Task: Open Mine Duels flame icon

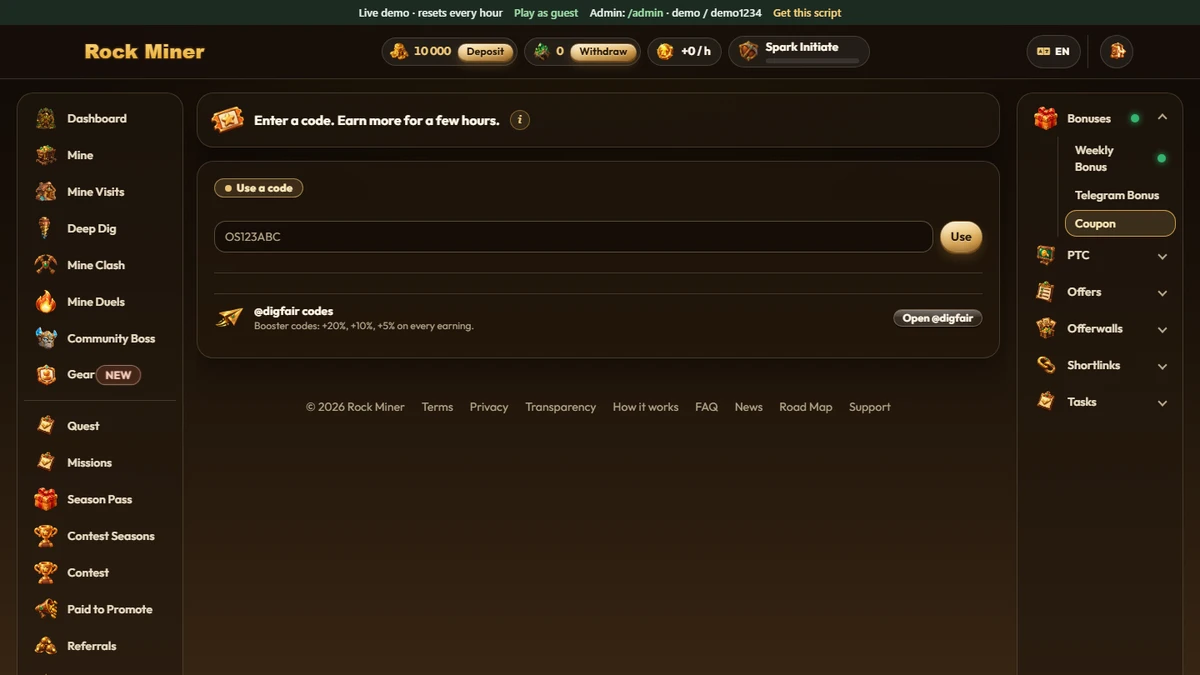Action: [46, 302]
